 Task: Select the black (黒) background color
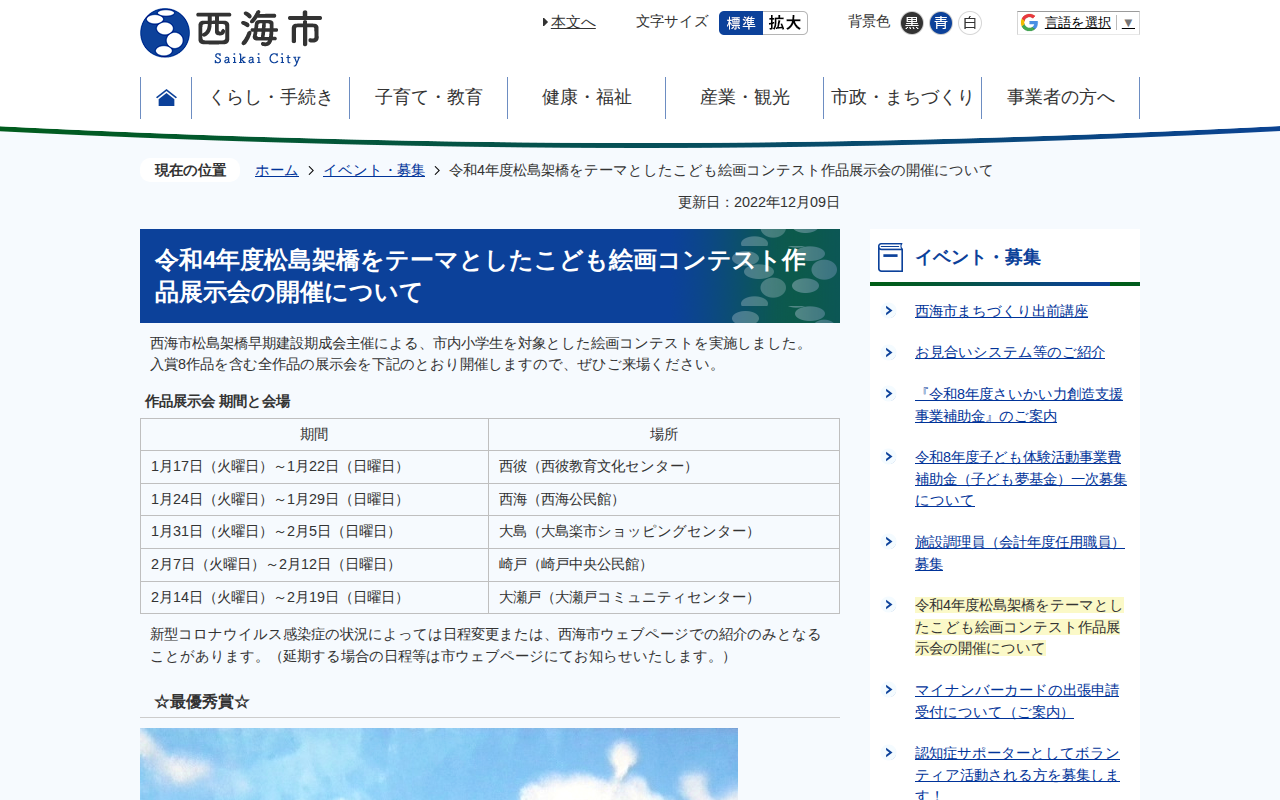(911, 23)
